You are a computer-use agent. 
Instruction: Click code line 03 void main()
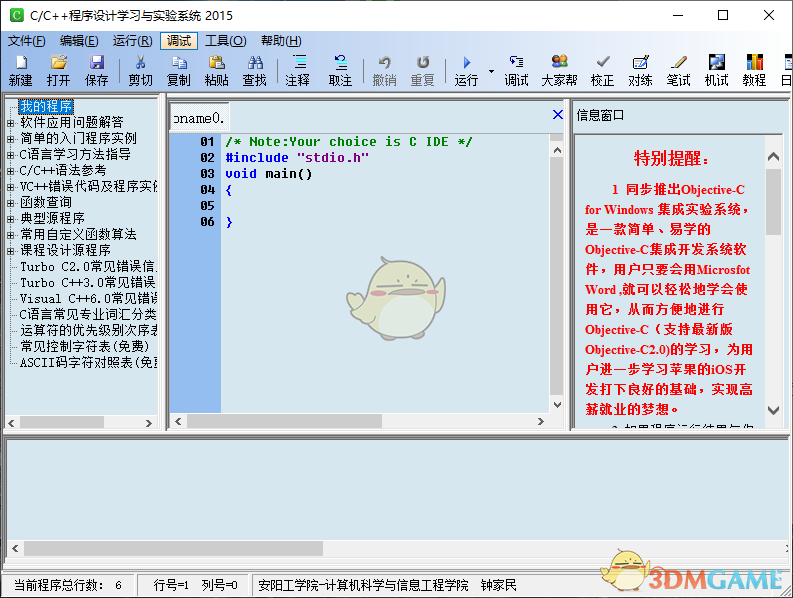(269, 174)
